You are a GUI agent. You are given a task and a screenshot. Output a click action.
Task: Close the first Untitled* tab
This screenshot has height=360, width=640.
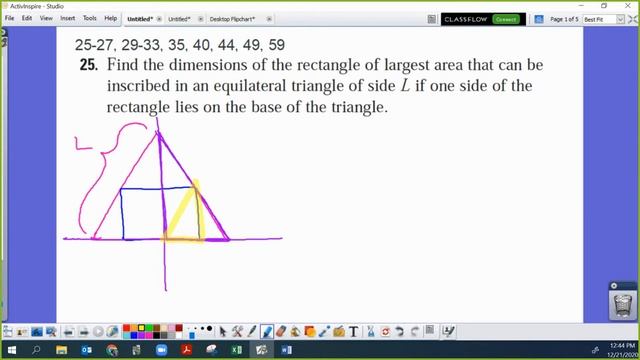159,19
